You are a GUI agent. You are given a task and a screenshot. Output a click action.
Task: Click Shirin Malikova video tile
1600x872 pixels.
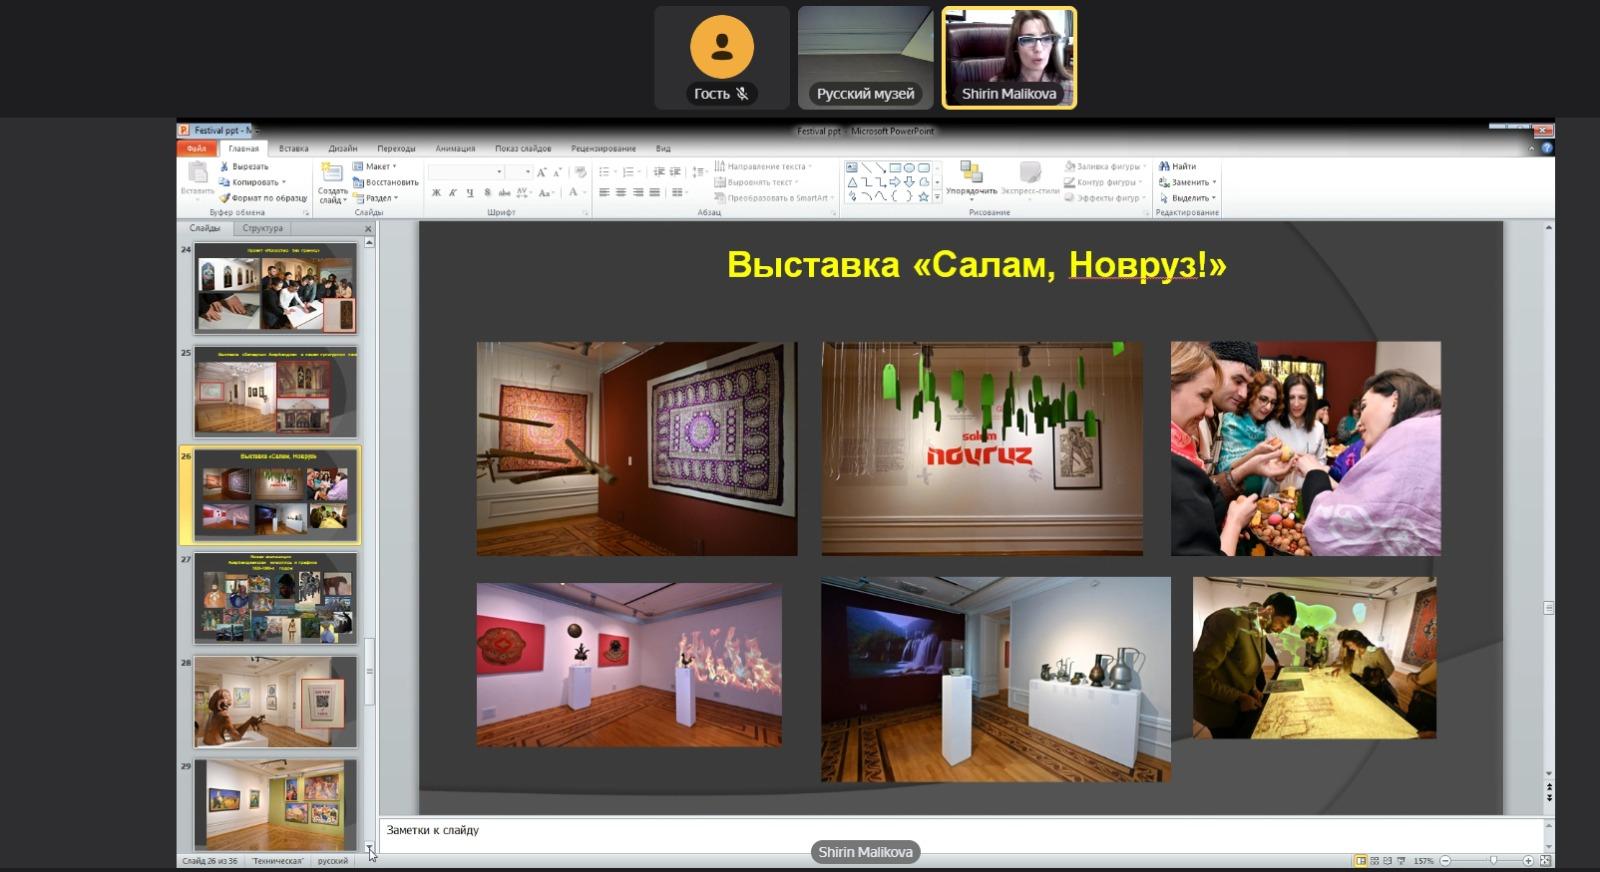tap(1009, 58)
